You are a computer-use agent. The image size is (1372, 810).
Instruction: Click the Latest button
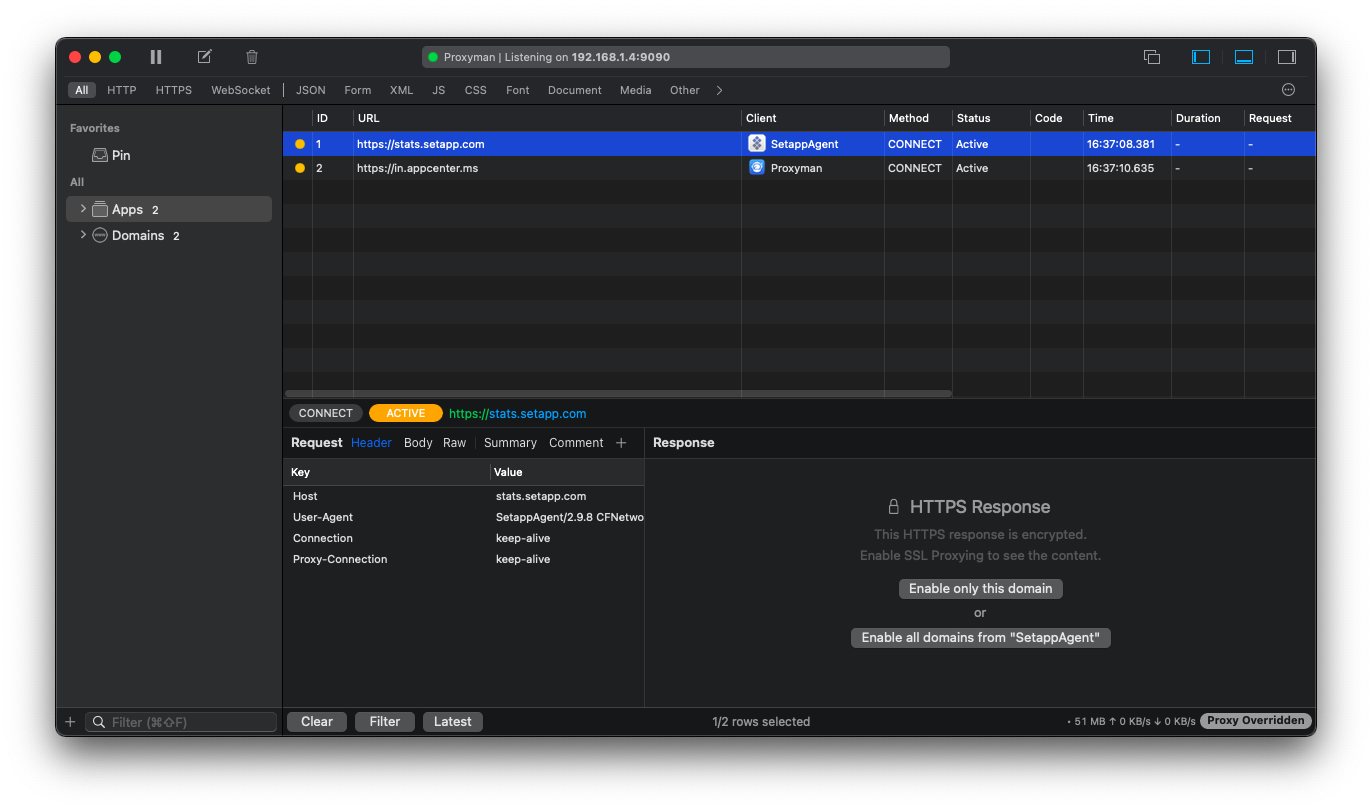pos(453,721)
